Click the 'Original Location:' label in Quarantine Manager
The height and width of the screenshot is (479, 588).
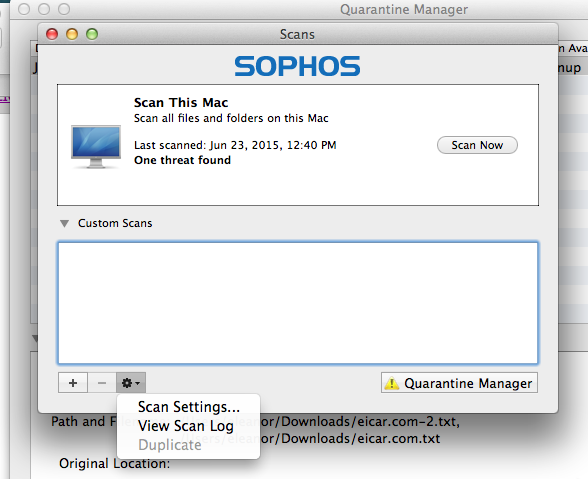[114, 464]
